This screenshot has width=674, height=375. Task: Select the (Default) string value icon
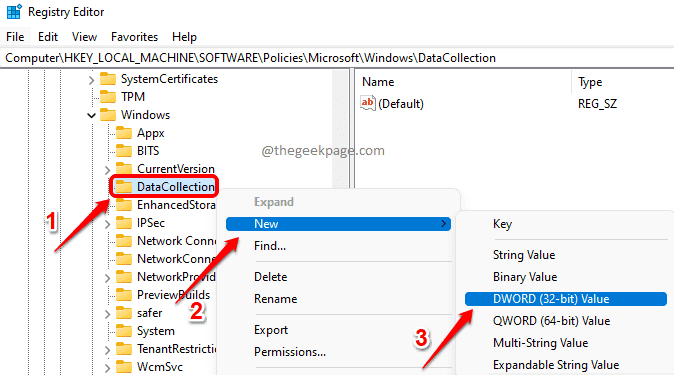click(x=368, y=103)
